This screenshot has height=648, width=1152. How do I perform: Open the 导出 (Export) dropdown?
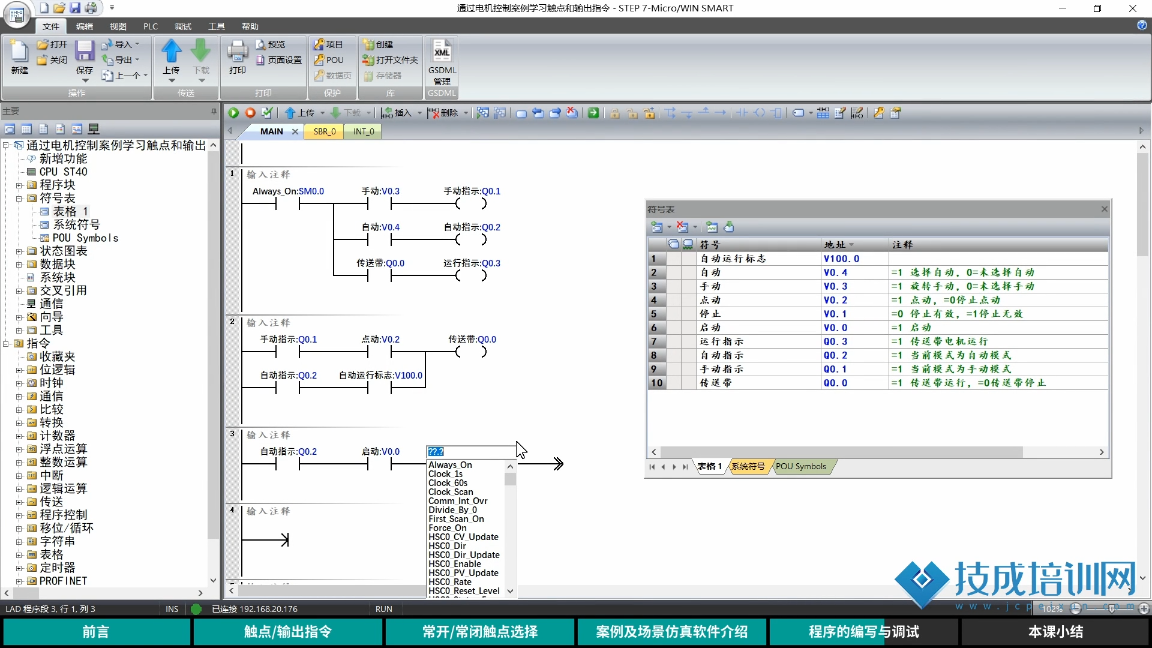pyautogui.click(x=137, y=60)
